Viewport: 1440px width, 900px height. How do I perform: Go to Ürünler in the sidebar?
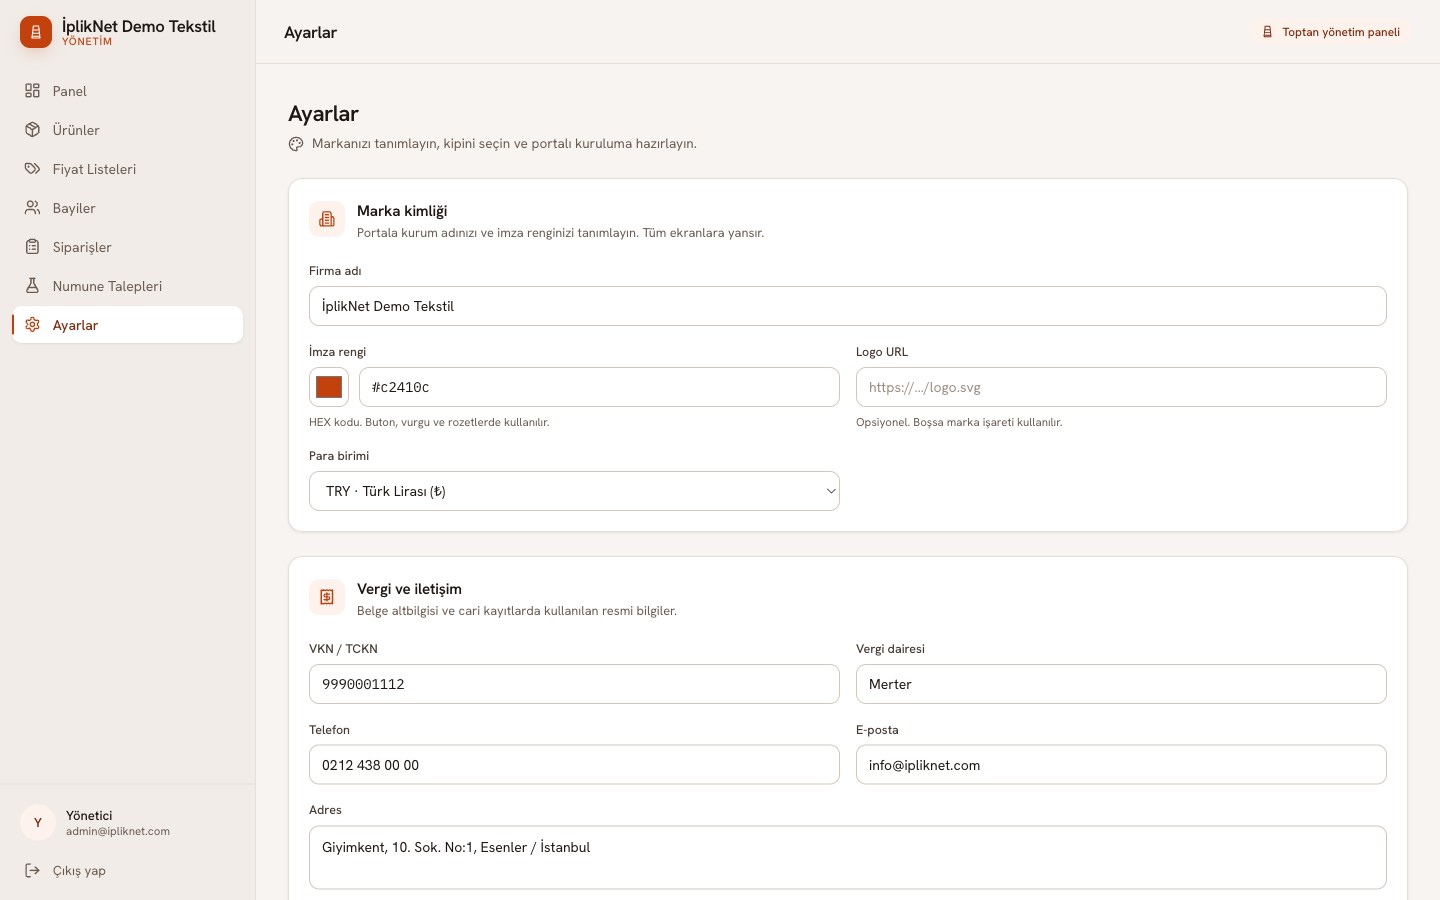(x=128, y=130)
